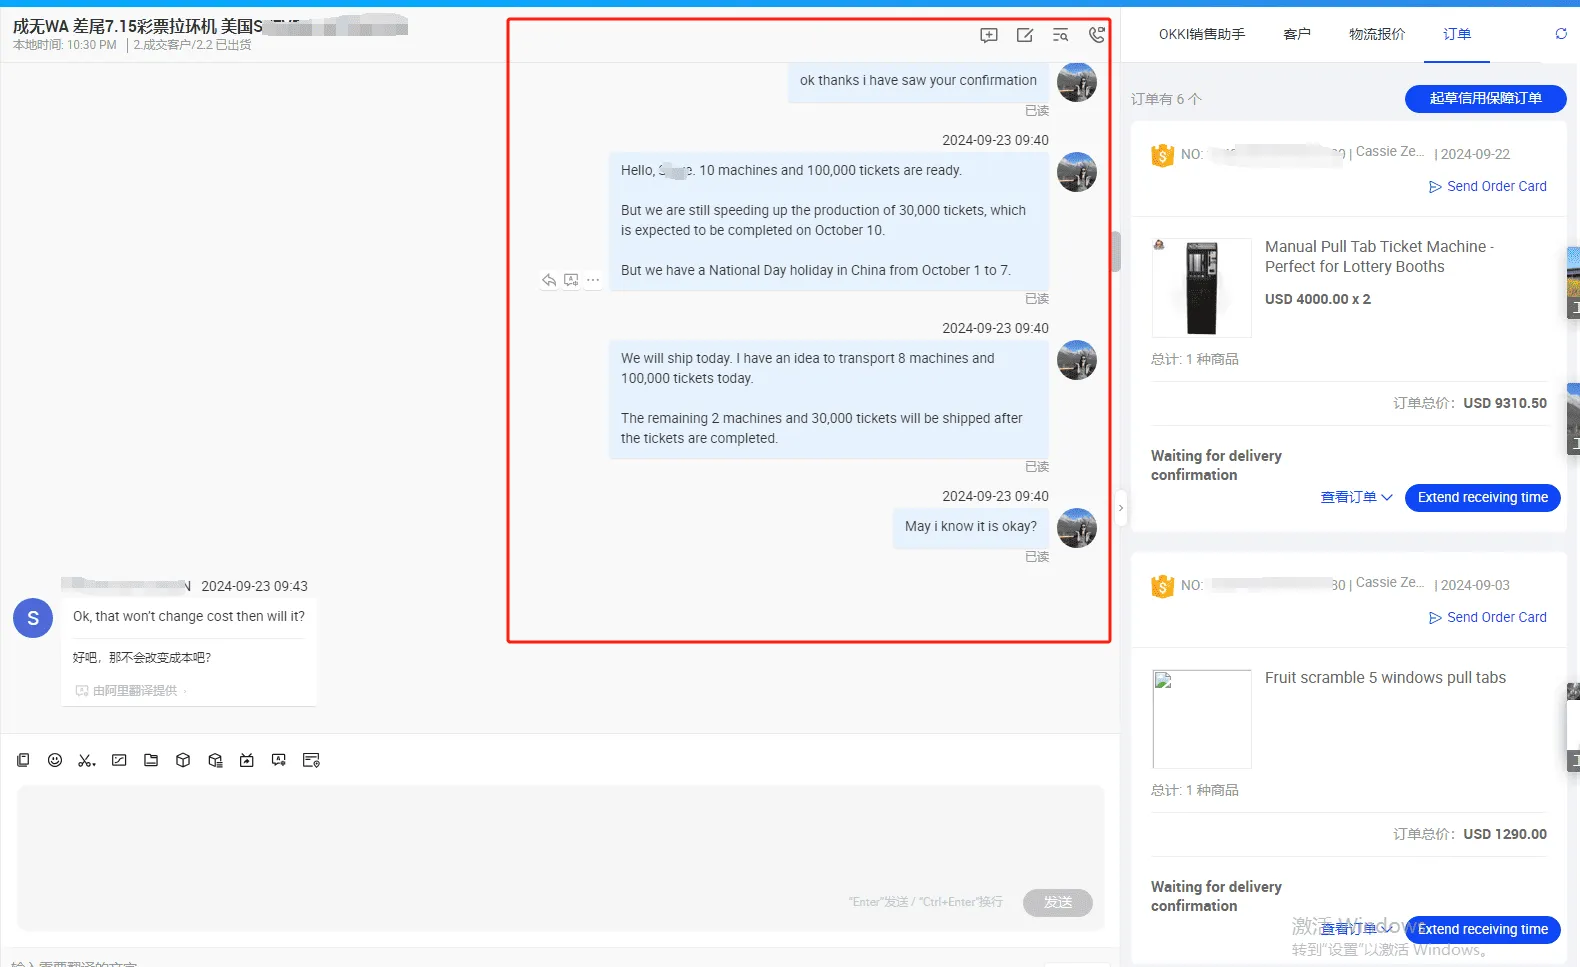Click the 发送 send button
This screenshot has height=967, width=1580.
pos(1057,902)
